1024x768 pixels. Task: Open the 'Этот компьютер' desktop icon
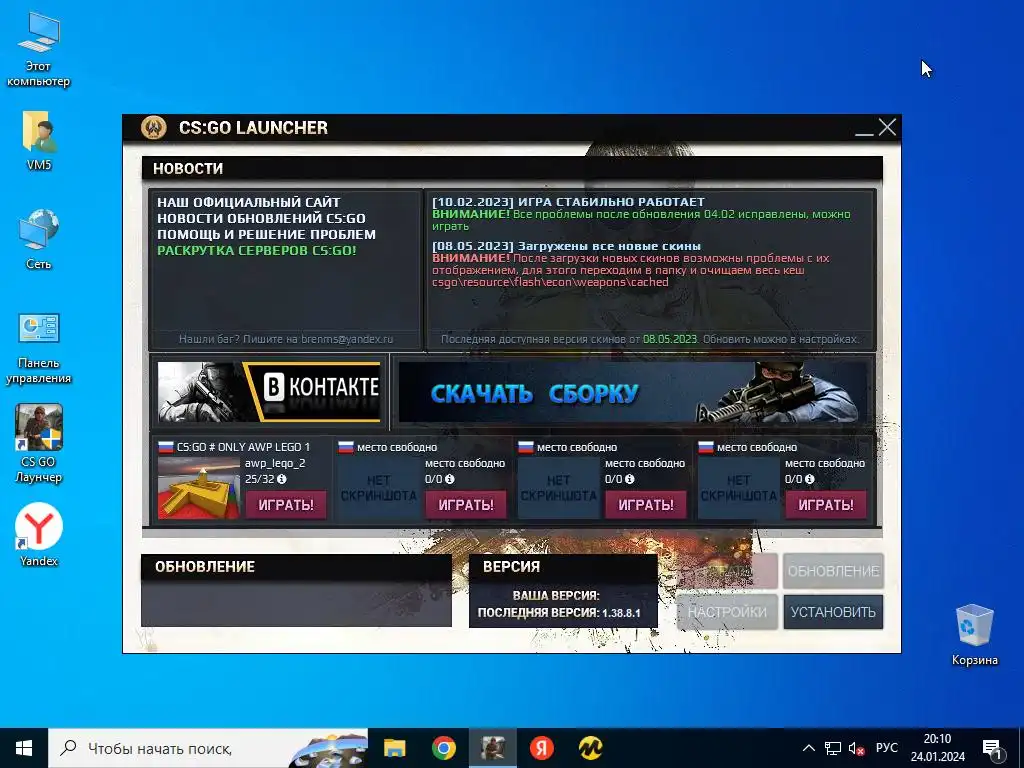tap(39, 50)
